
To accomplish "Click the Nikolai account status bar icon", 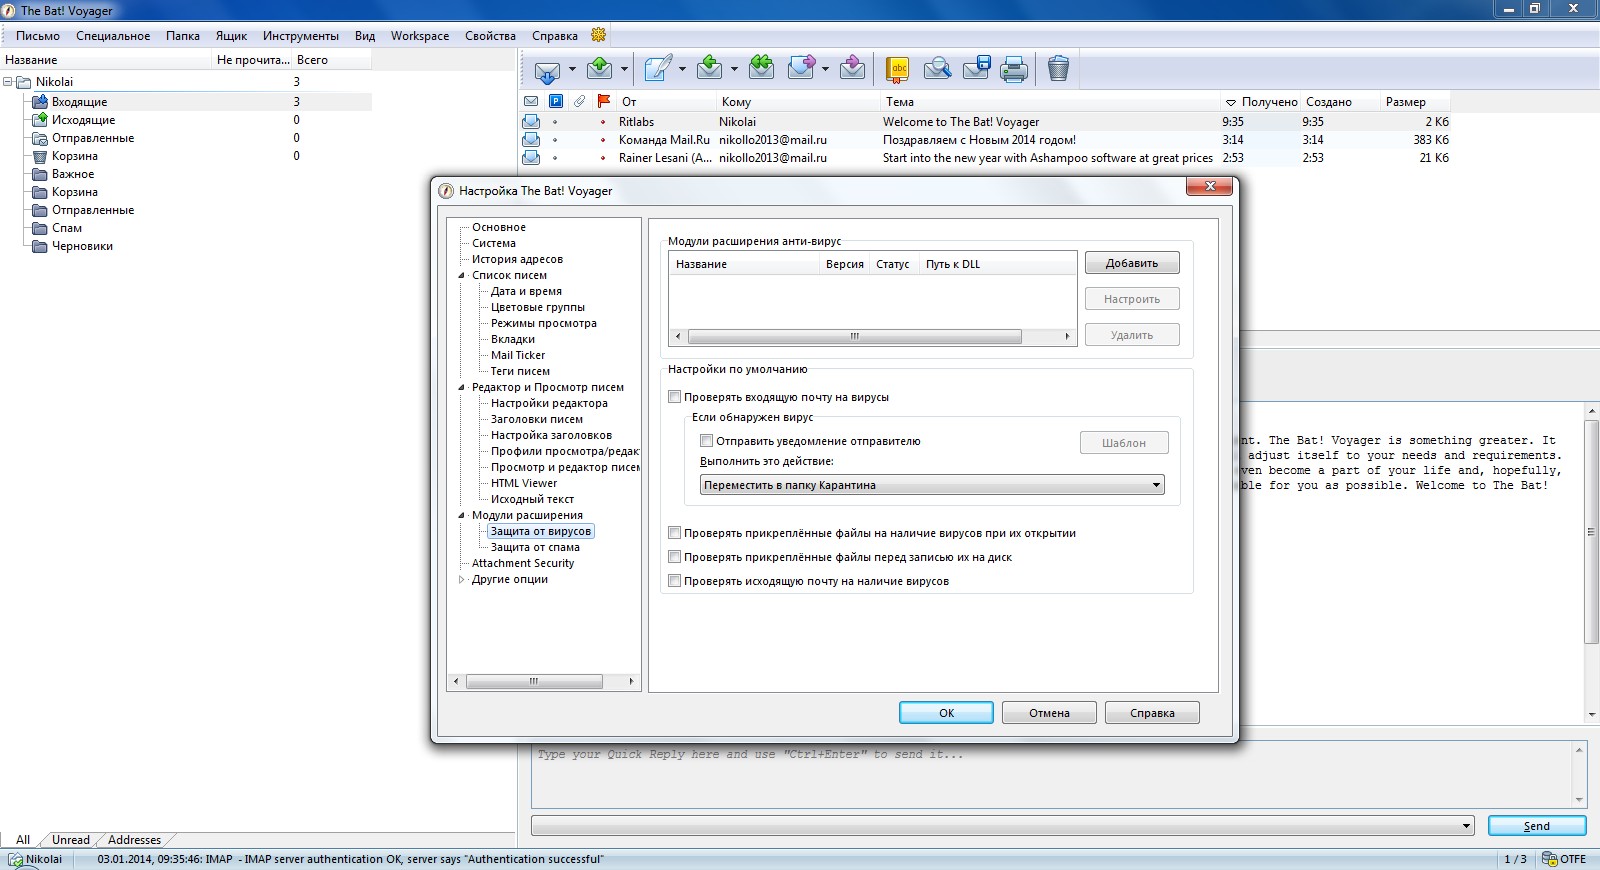I will coord(15,859).
